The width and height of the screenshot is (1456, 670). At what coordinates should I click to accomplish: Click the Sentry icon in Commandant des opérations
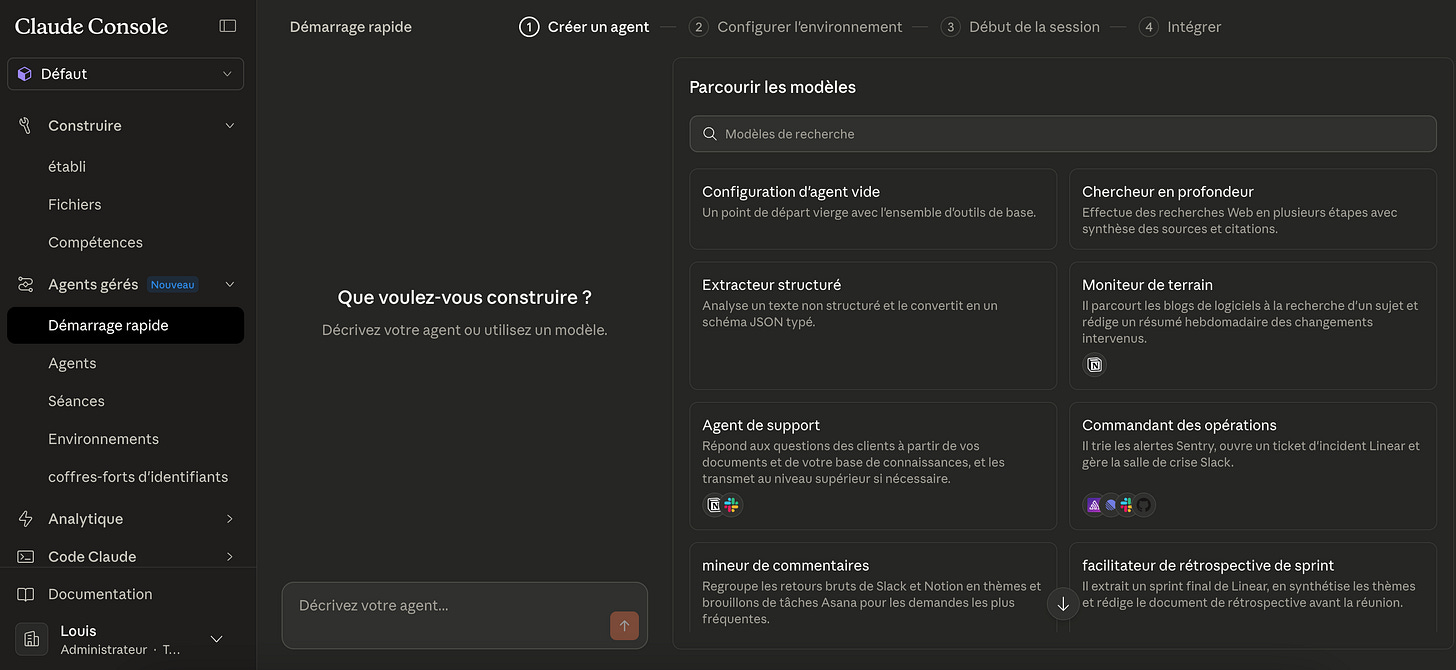[x=1094, y=505]
